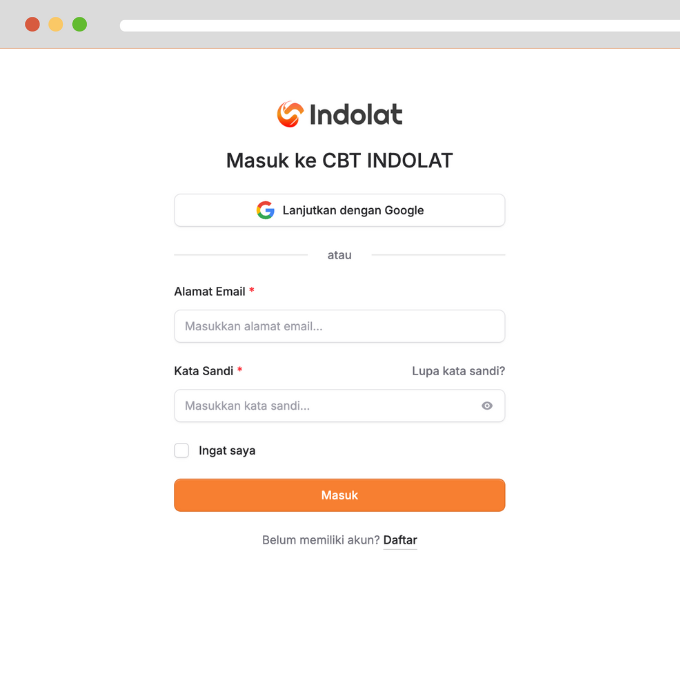Viewport: 680px width, 680px height.
Task: Click the "Alamat Email" field label
Action: point(210,291)
